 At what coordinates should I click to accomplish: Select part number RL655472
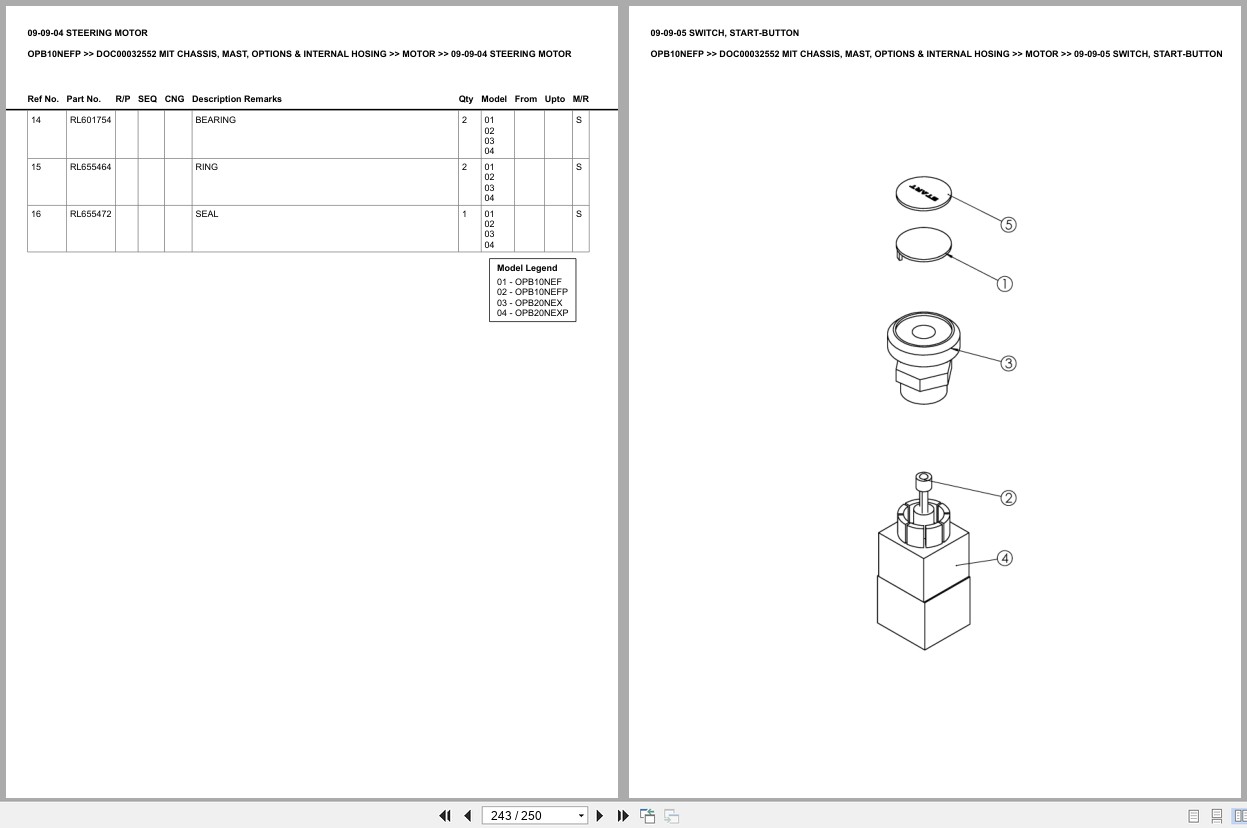point(90,214)
